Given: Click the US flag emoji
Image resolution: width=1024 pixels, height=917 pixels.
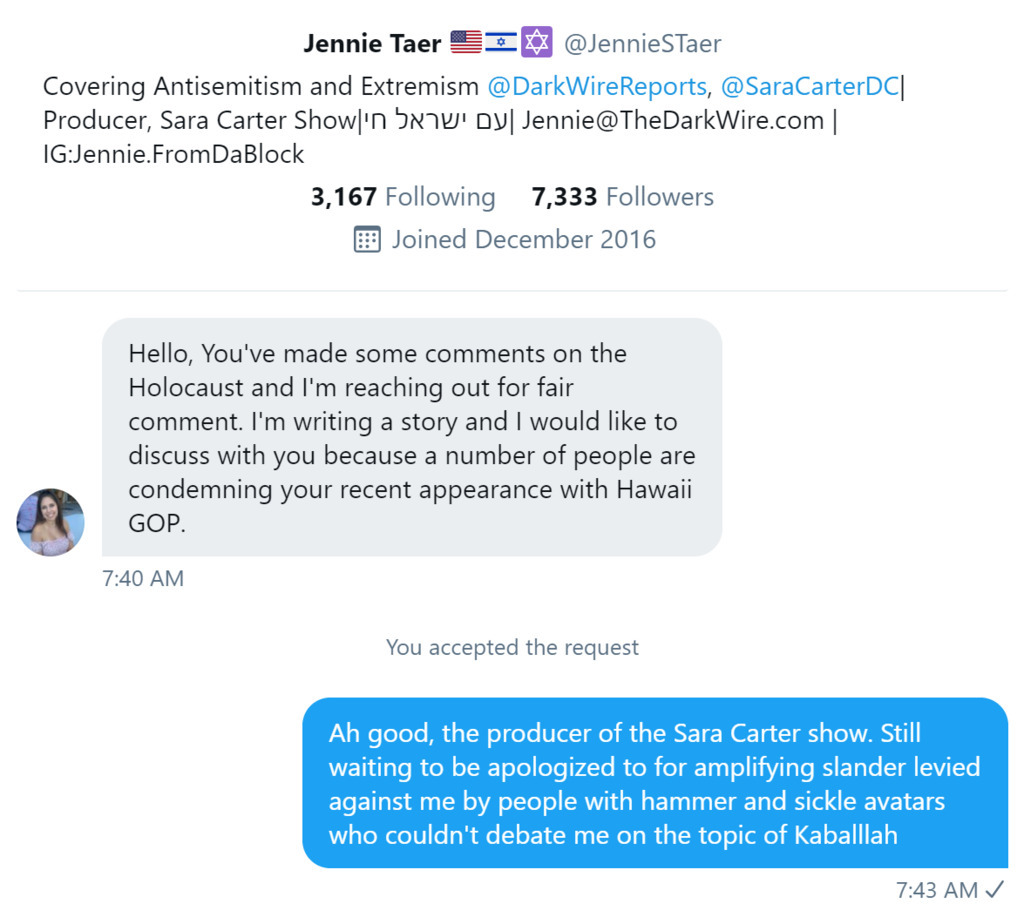Looking at the screenshot, I should [466, 43].
